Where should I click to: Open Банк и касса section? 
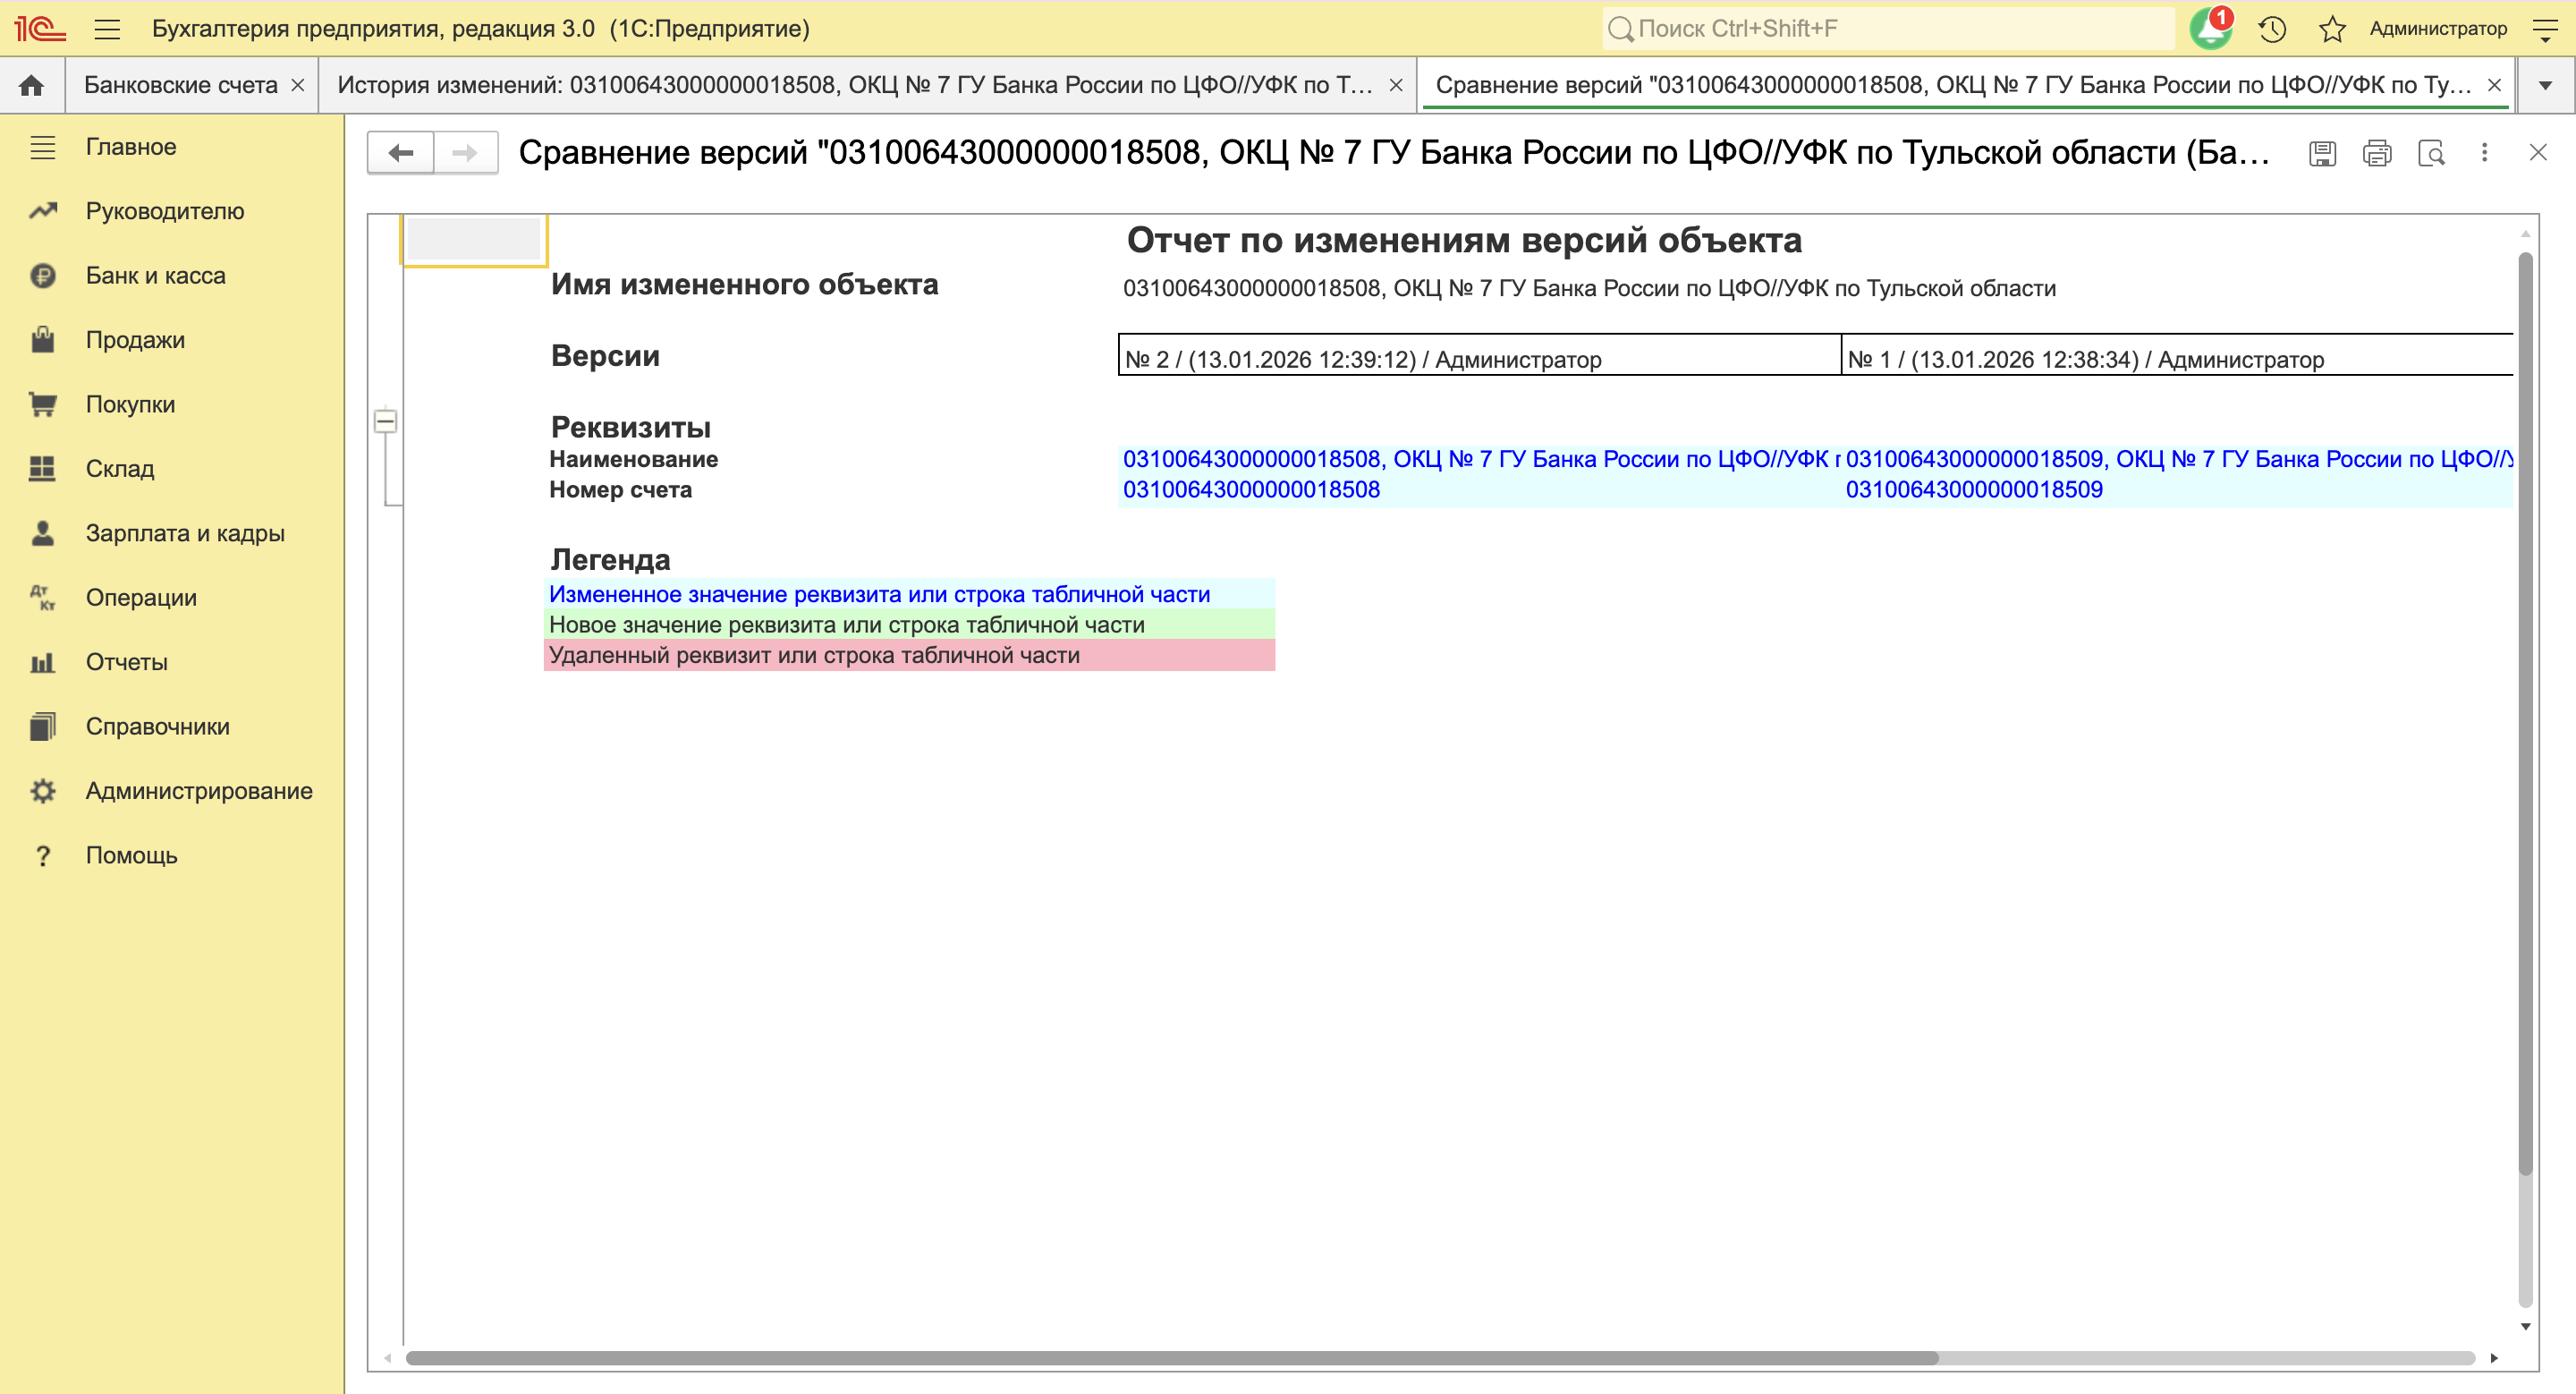click(155, 275)
